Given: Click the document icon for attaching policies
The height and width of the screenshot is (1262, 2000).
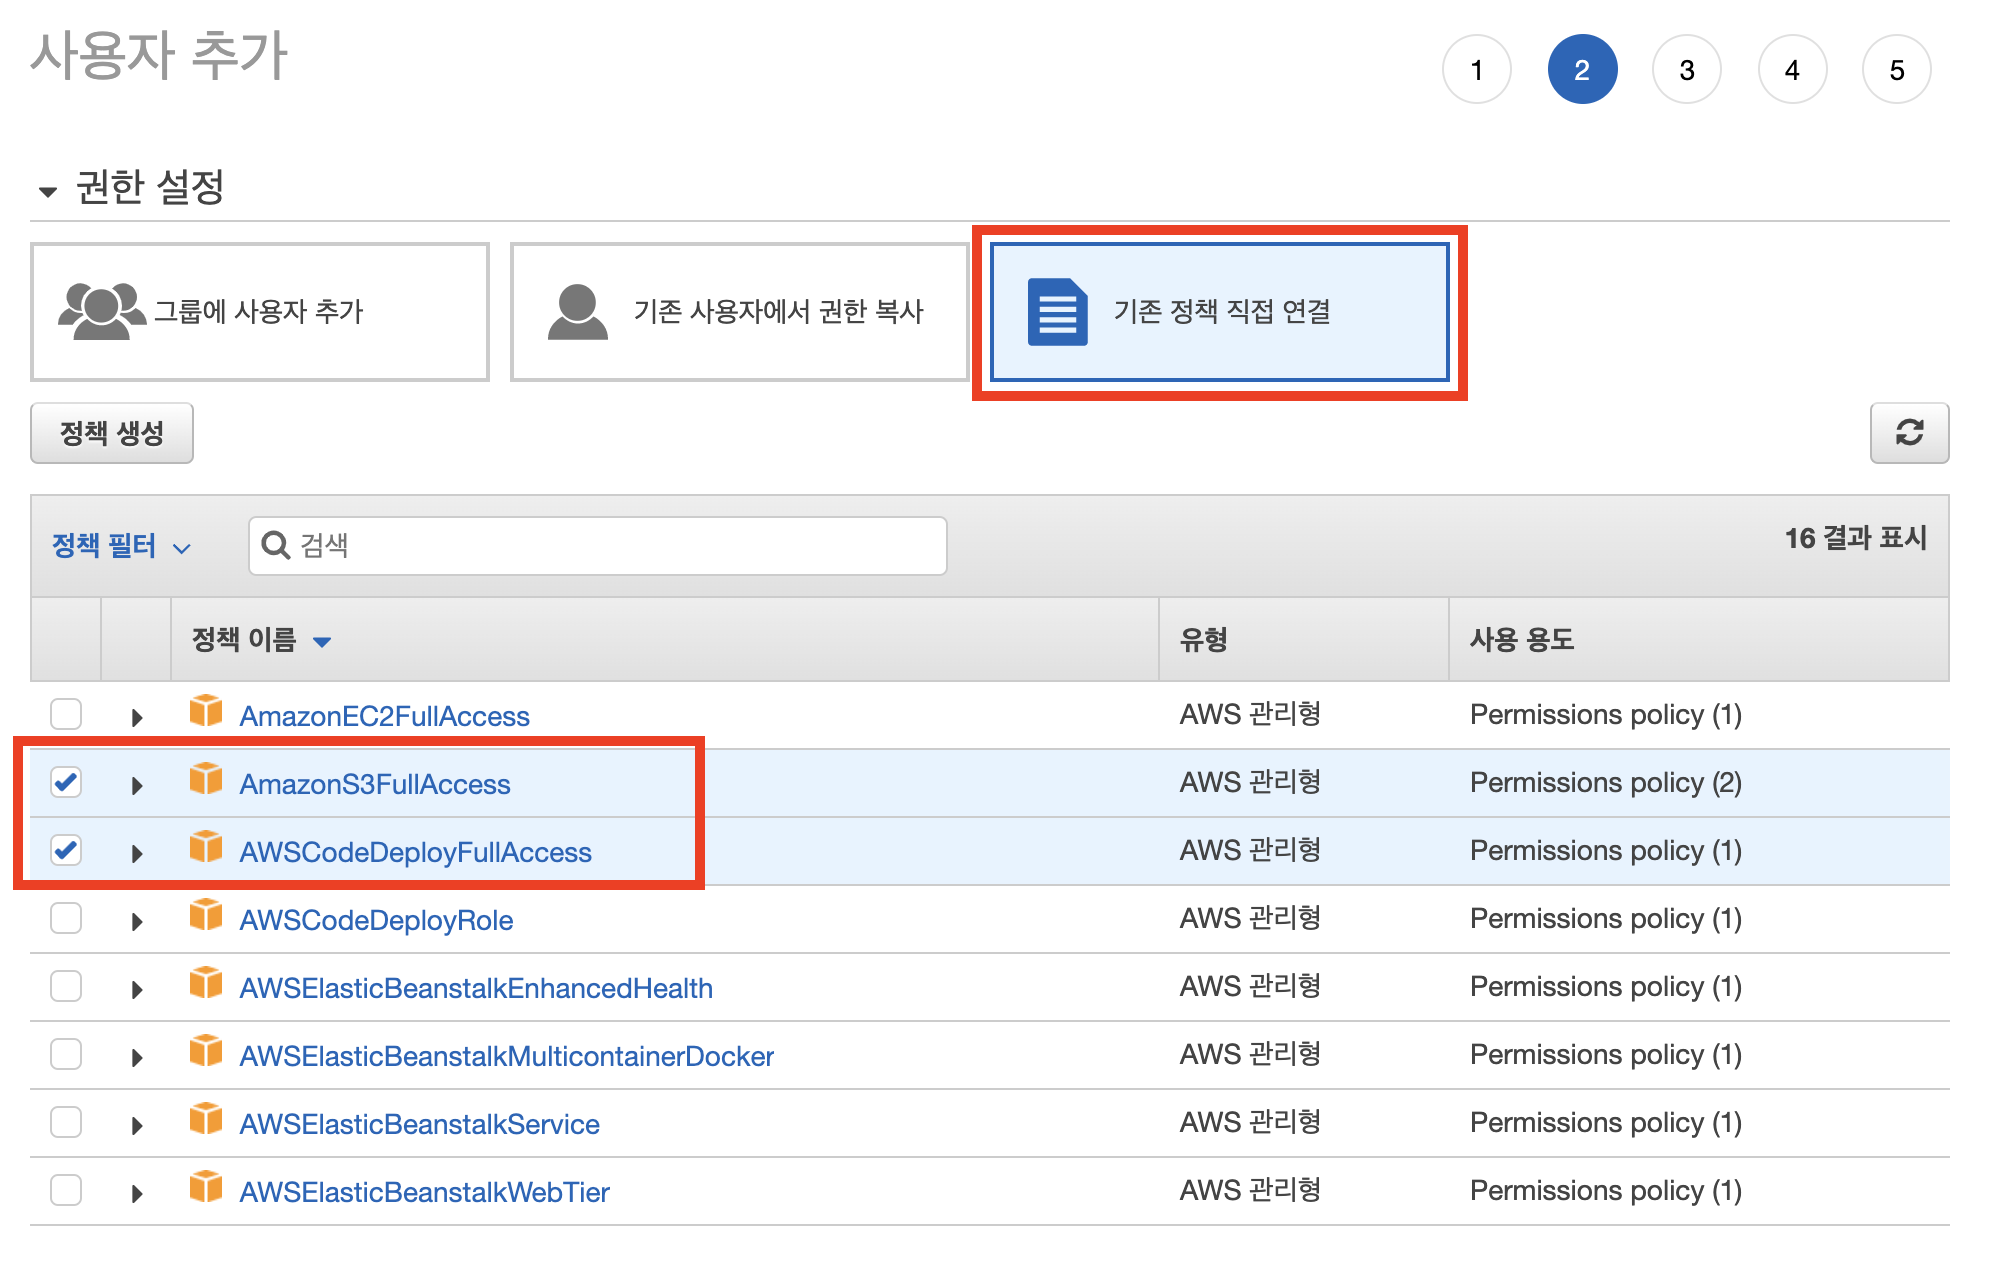Looking at the screenshot, I should pos(1057,311).
